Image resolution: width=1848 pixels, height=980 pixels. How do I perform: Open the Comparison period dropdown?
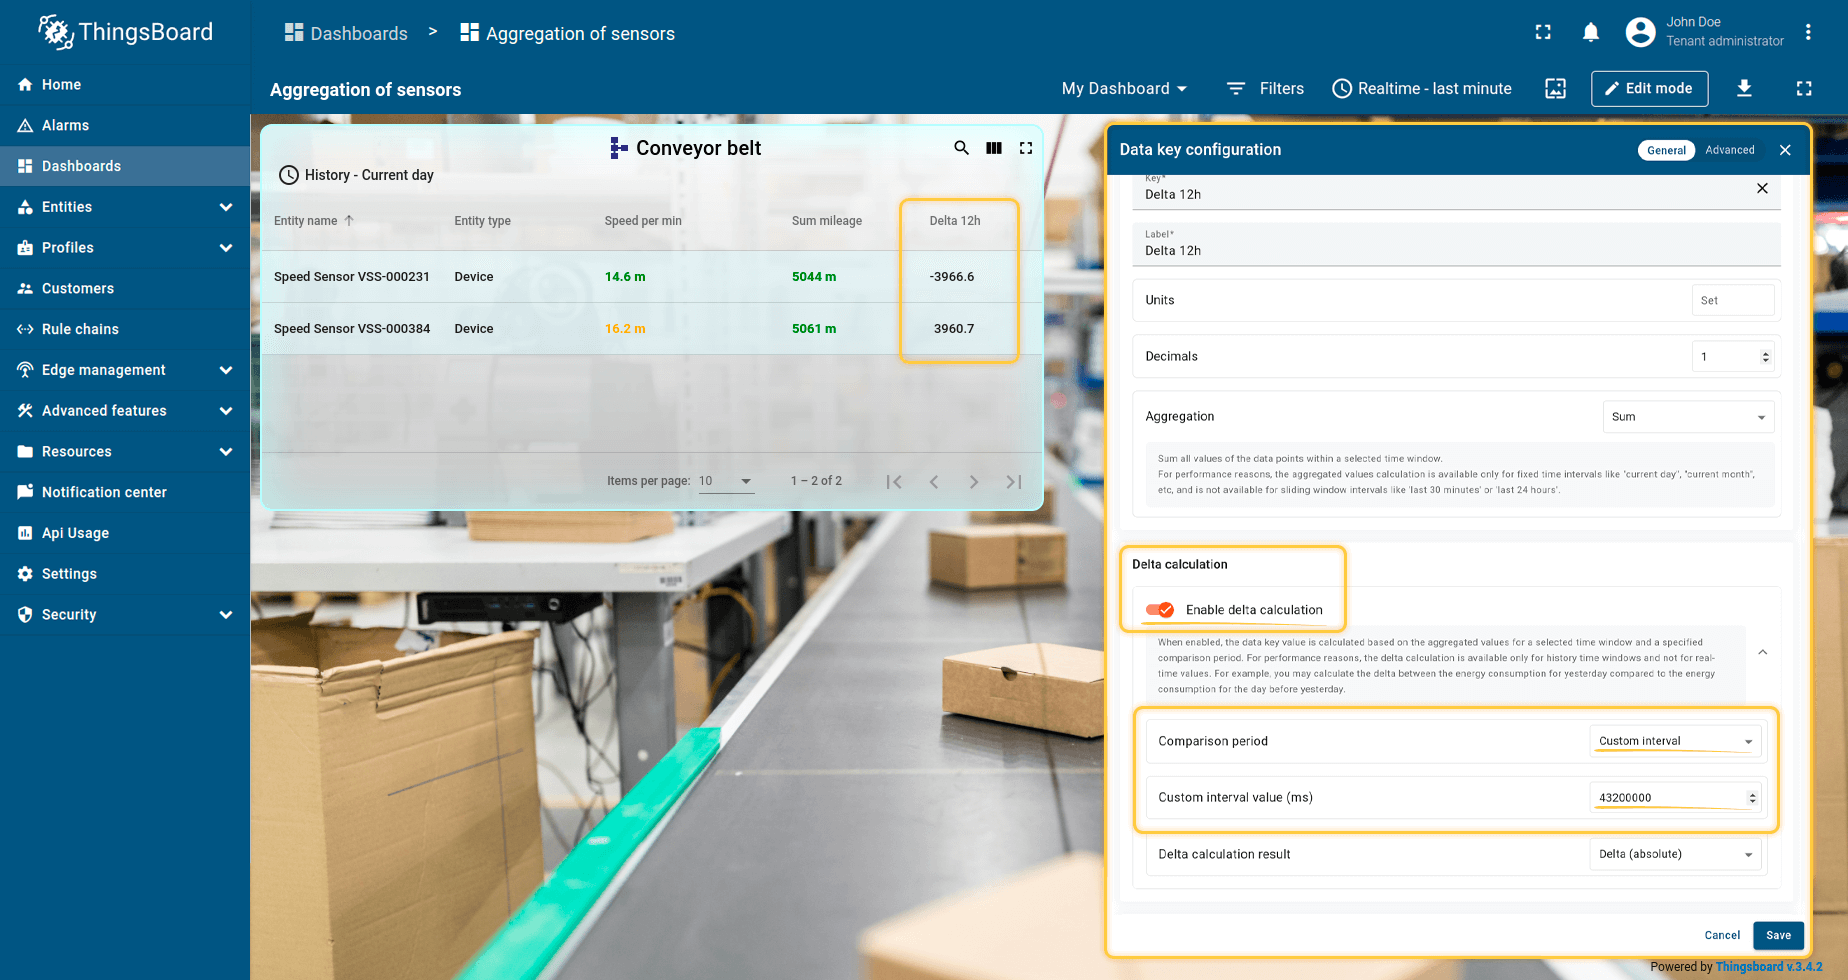click(1675, 741)
